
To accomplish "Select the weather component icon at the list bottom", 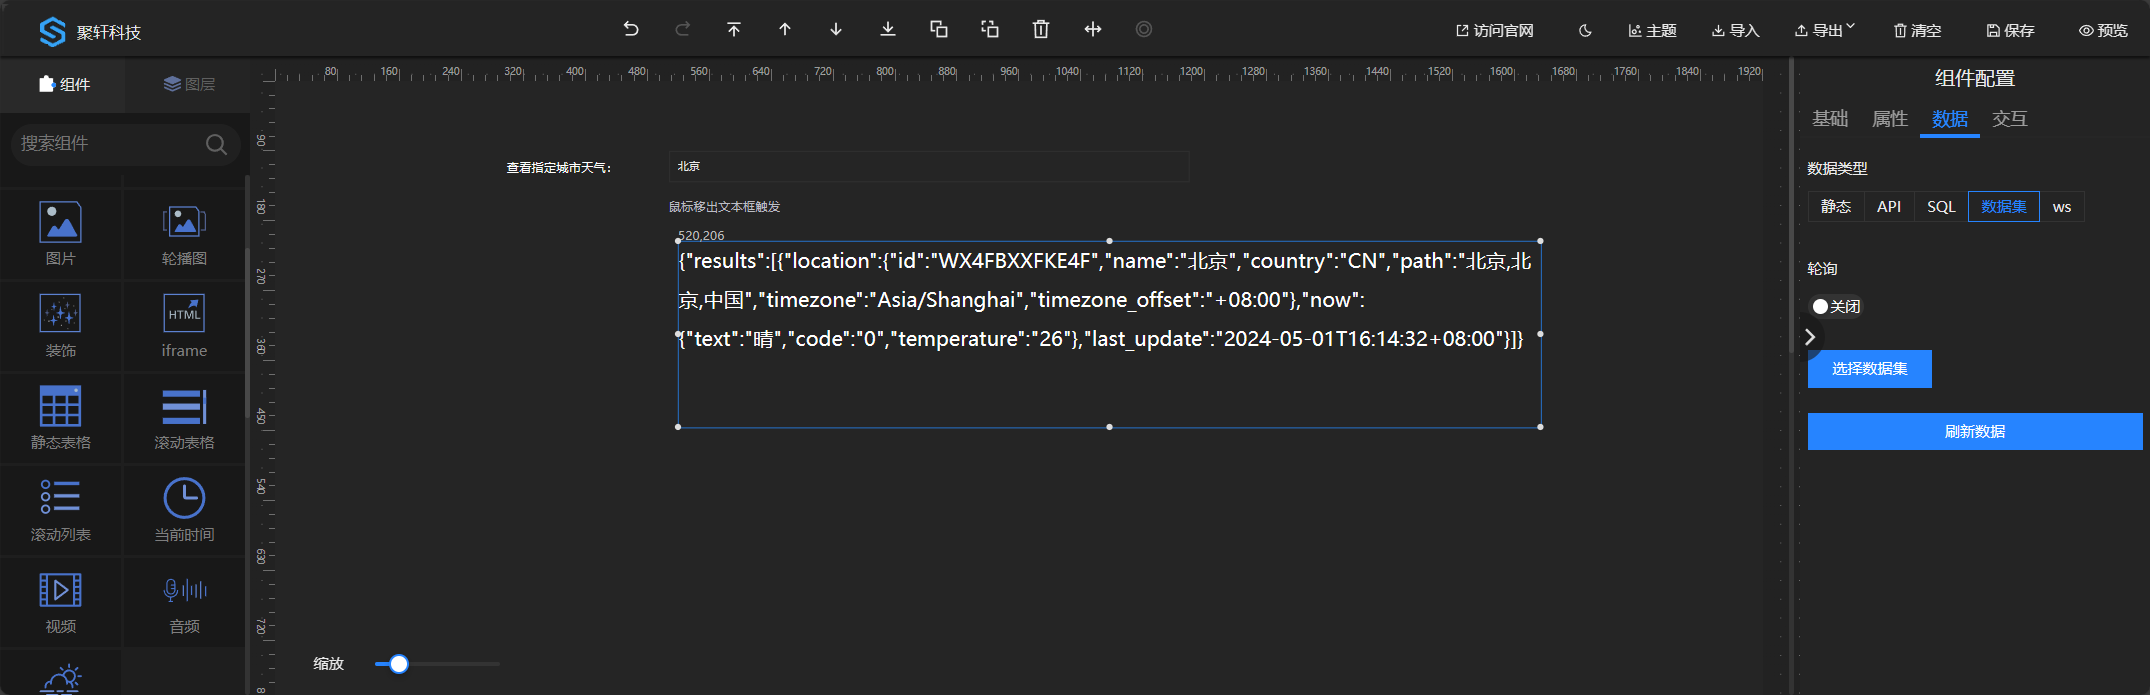I will (x=61, y=679).
